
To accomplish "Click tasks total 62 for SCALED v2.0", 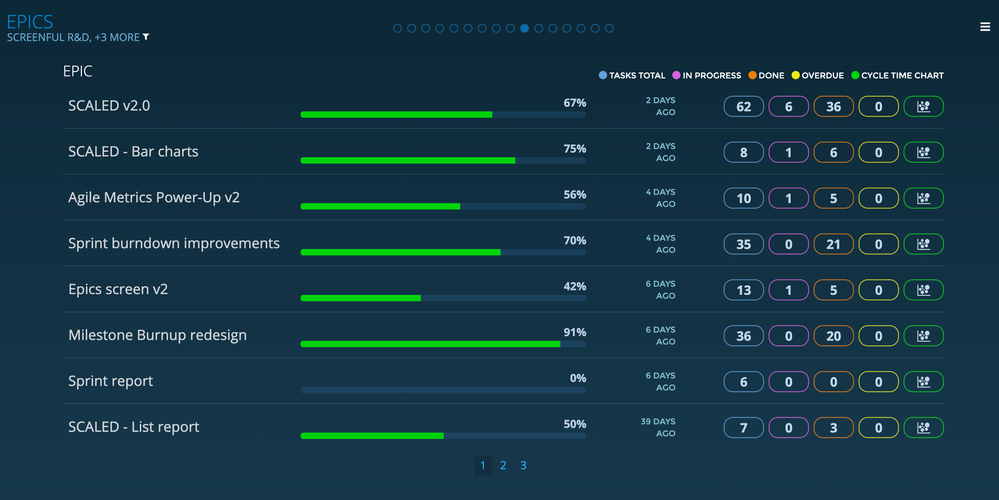I will point(744,106).
